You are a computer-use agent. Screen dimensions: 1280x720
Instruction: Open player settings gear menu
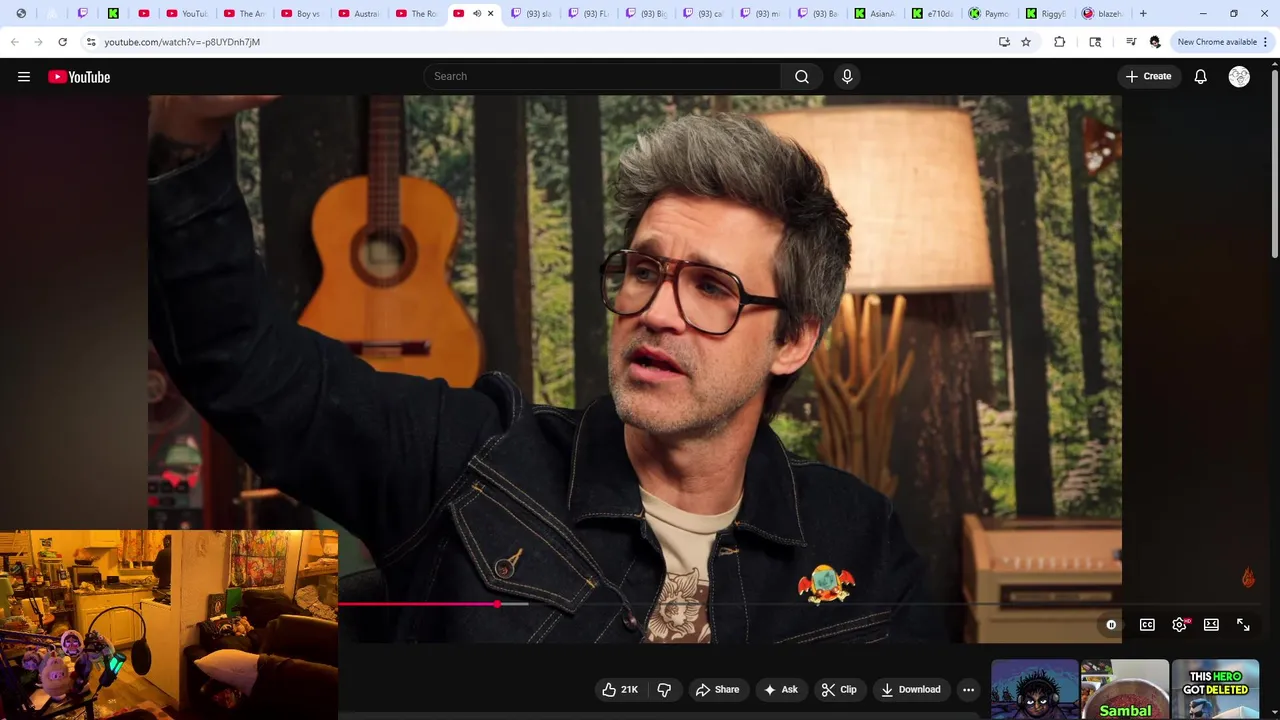pos(1180,624)
